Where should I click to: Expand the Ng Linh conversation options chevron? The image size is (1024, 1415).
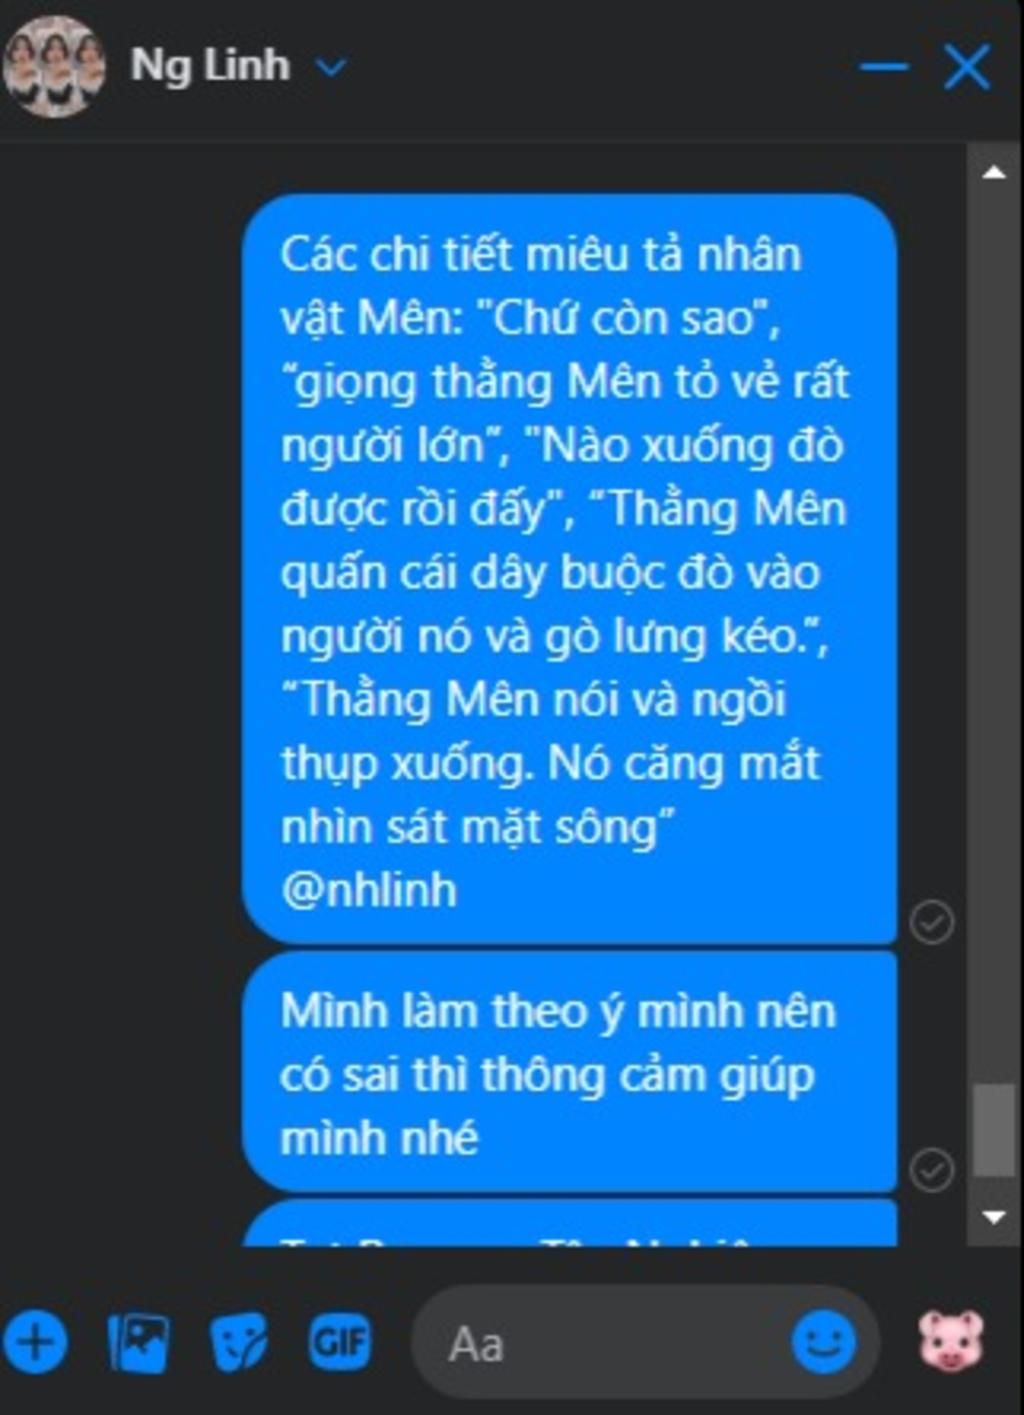[x=330, y=67]
